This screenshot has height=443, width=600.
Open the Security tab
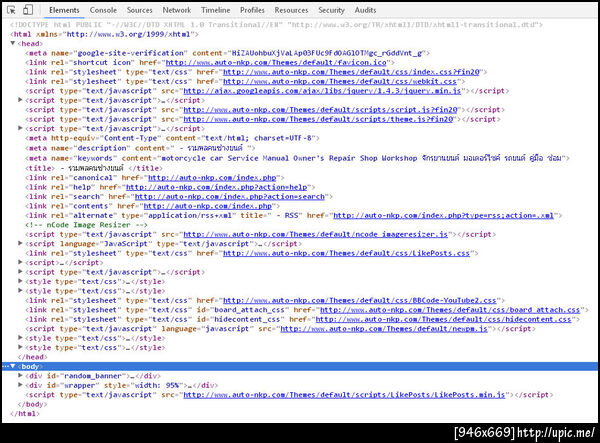(x=331, y=10)
